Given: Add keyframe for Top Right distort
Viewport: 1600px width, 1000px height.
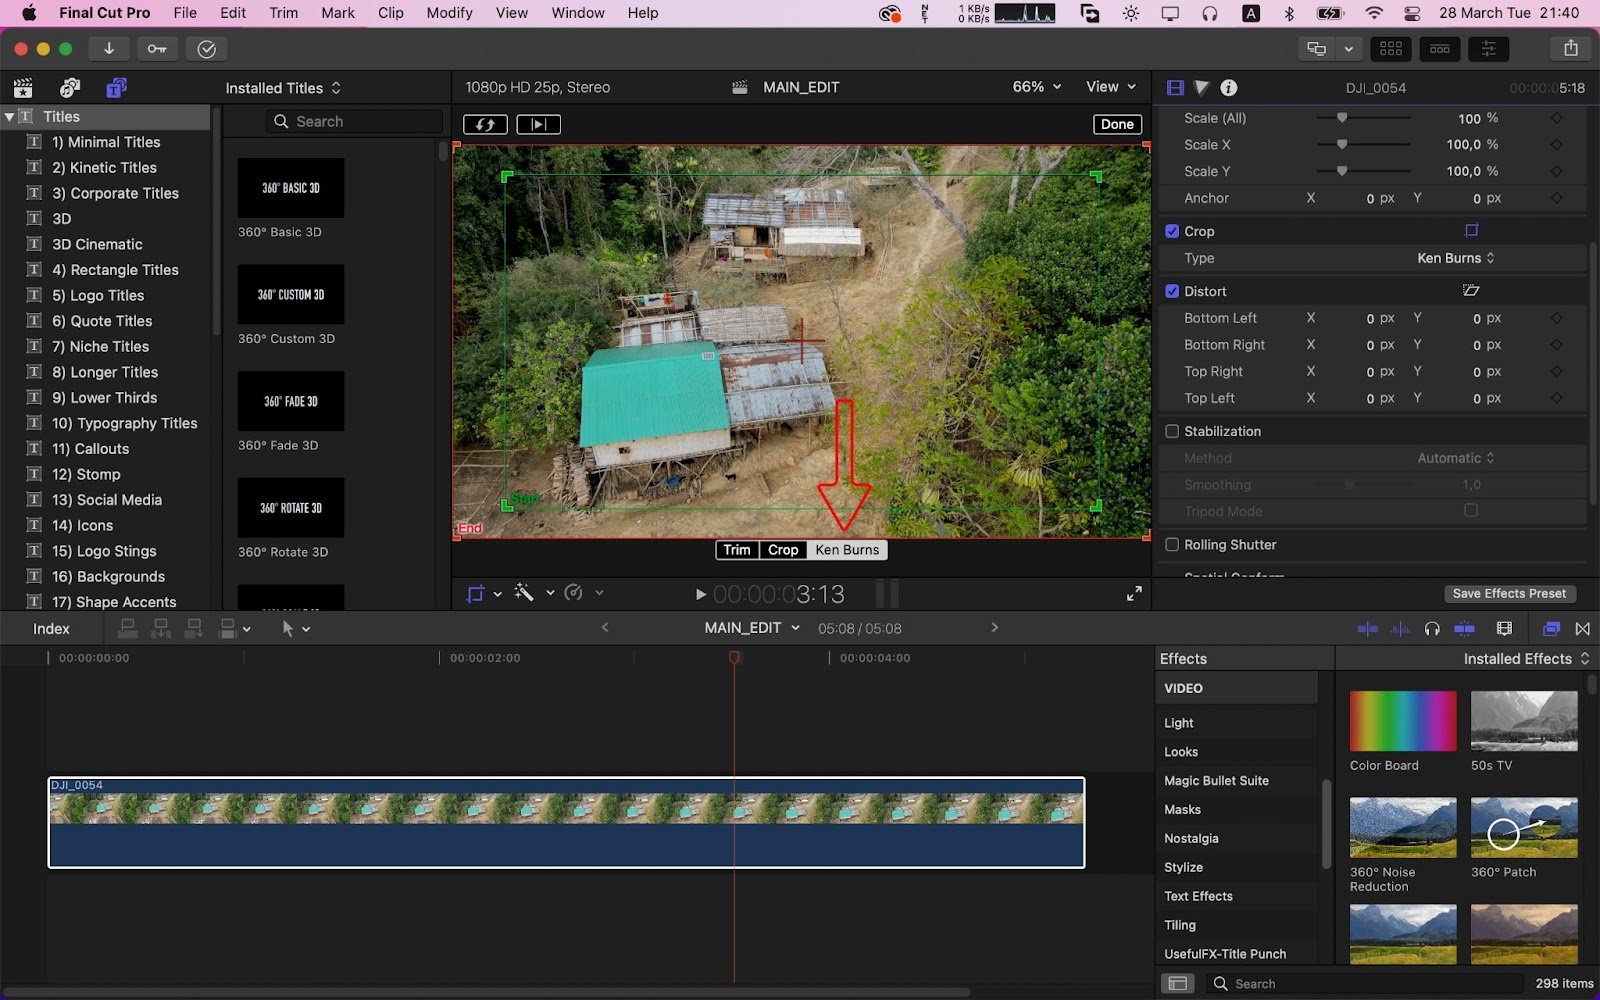Looking at the screenshot, I should click(1557, 371).
